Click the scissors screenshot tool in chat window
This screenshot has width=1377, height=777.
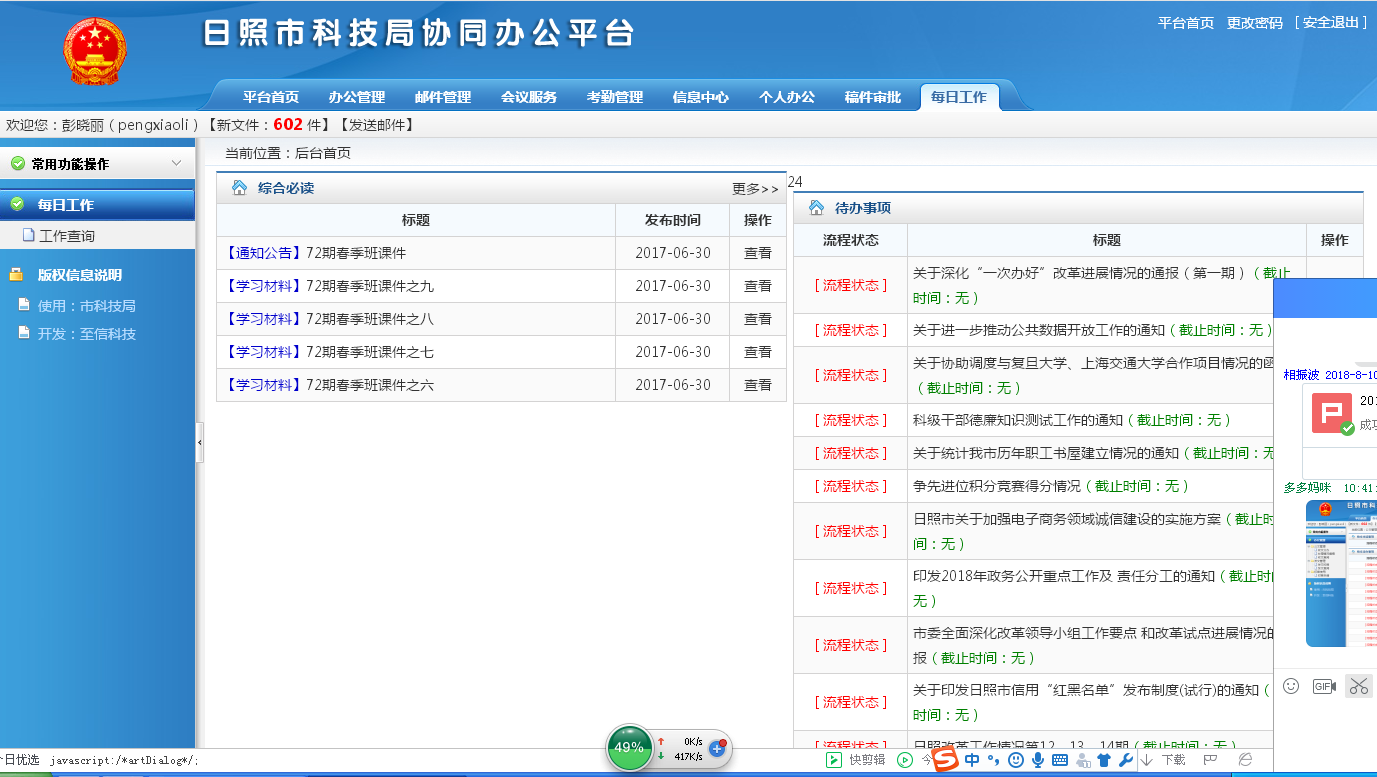[1358, 686]
